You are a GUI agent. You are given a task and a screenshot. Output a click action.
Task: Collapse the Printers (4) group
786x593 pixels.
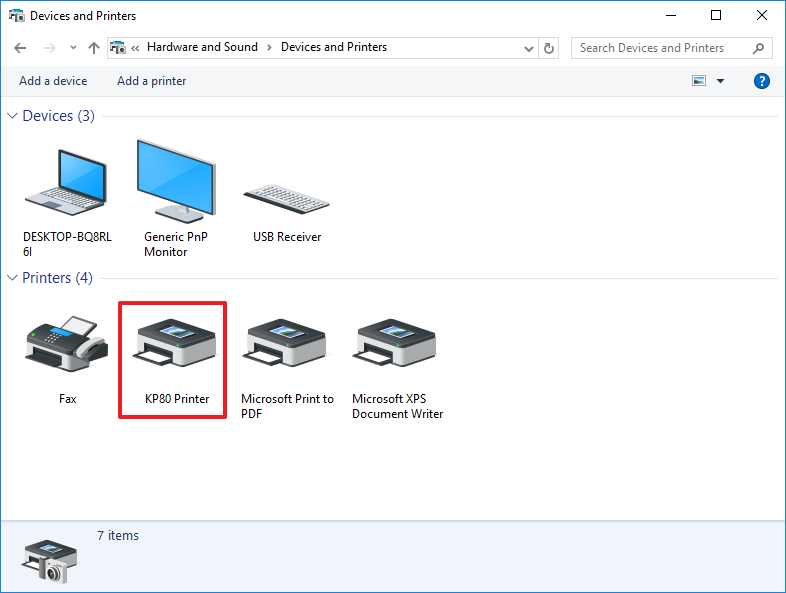[x=13, y=278]
